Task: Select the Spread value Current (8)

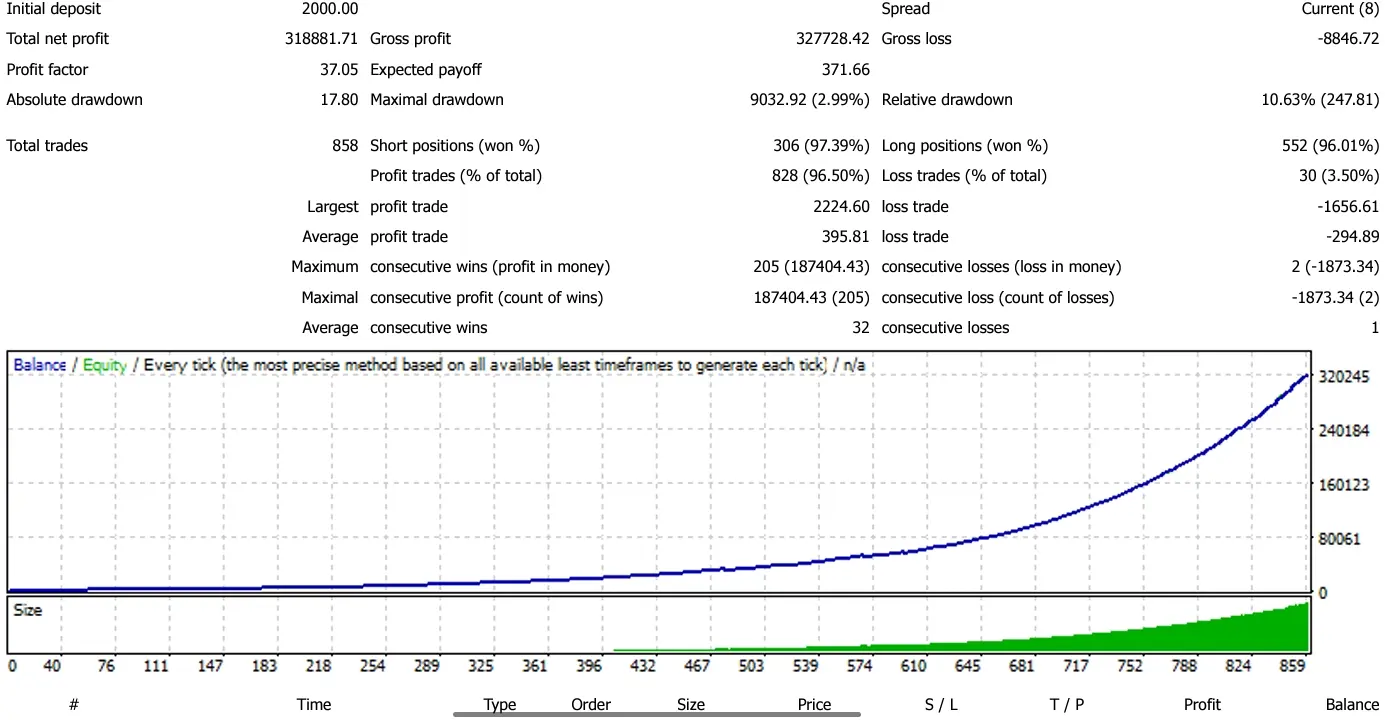Action: pyautogui.click(x=1341, y=9)
